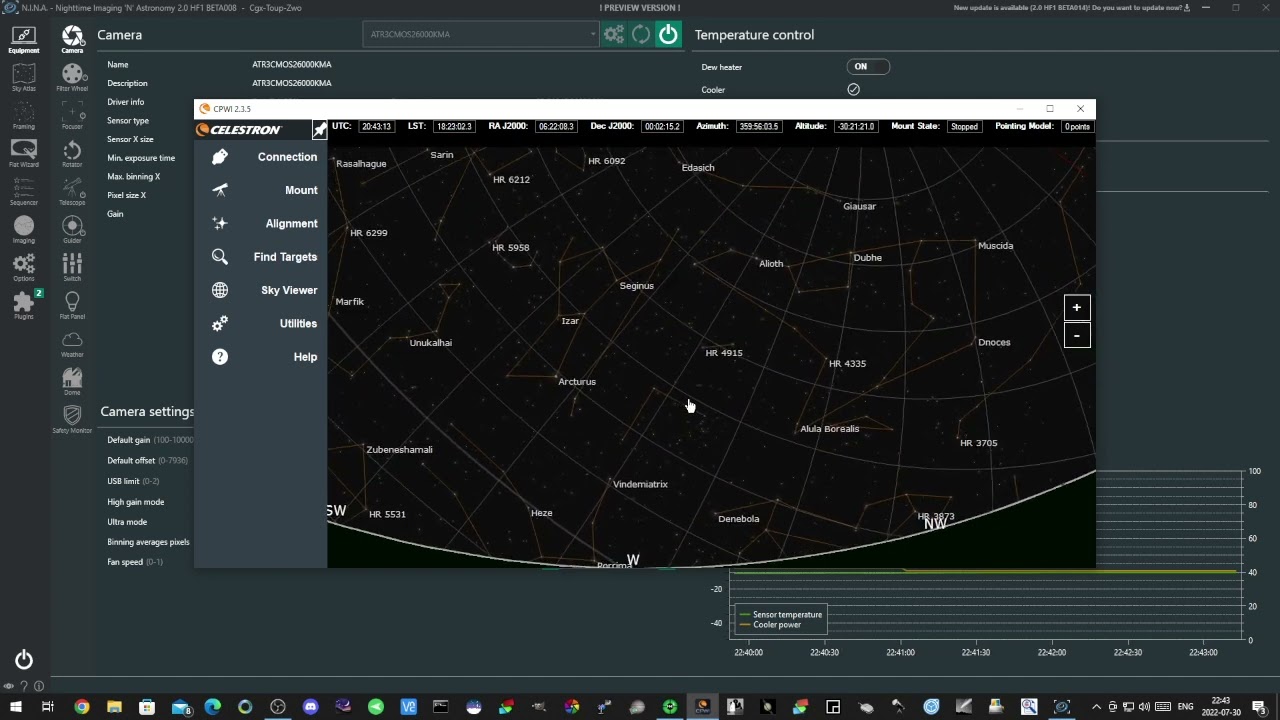Open the notification center in system tray

(1259, 707)
